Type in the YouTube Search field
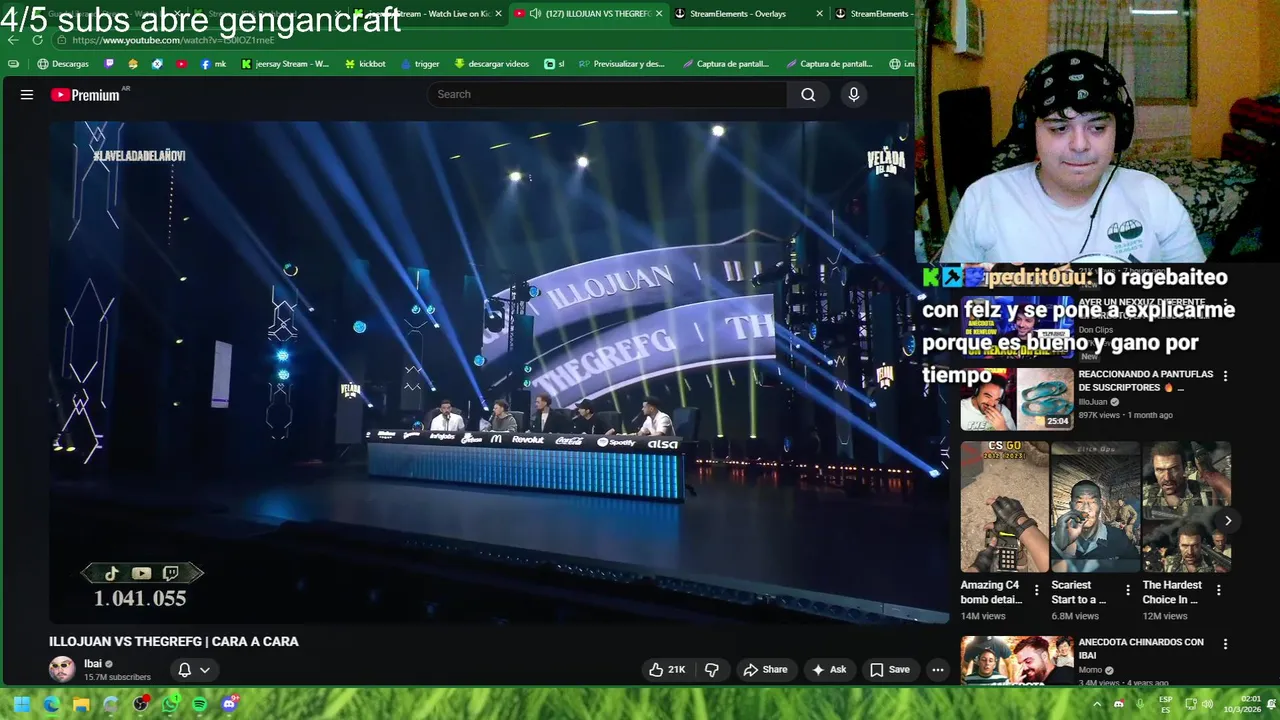The width and height of the screenshot is (1280, 720). (607, 94)
